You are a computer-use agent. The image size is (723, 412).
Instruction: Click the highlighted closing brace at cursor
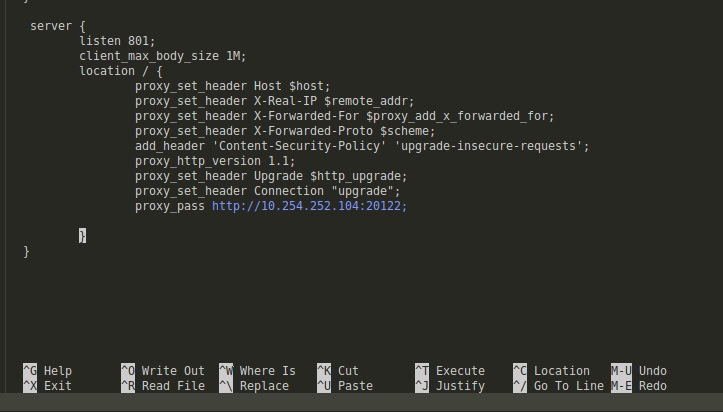pos(83,236)
